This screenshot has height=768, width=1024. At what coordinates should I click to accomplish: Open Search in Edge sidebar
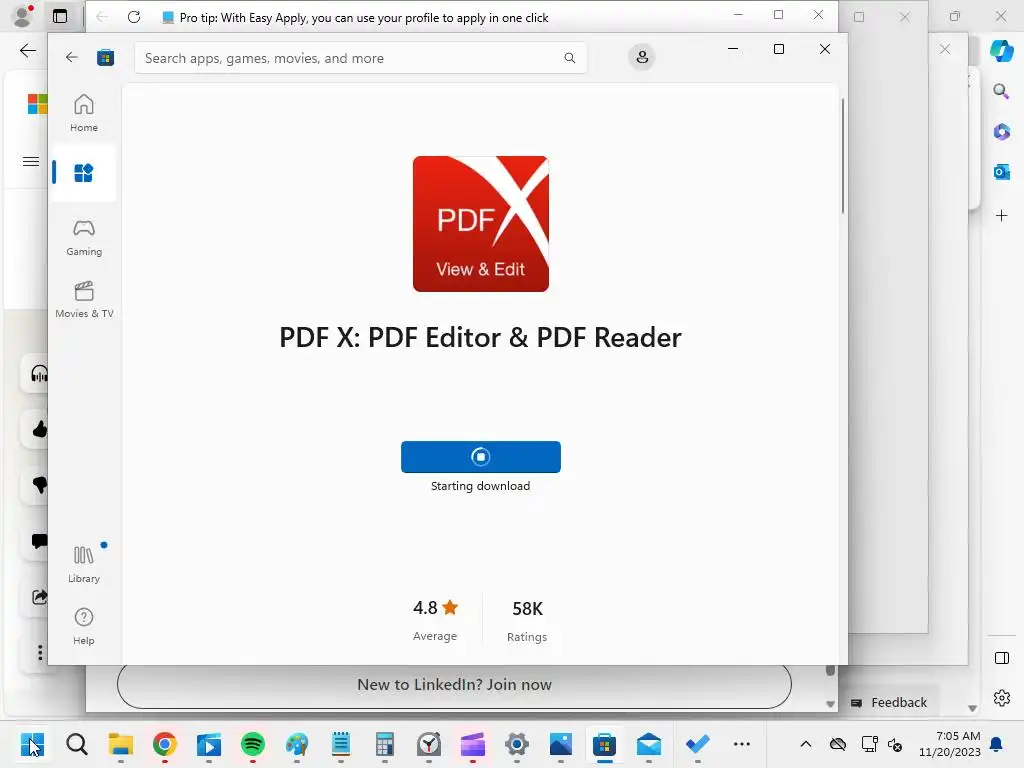click(x=1001, y=91)
